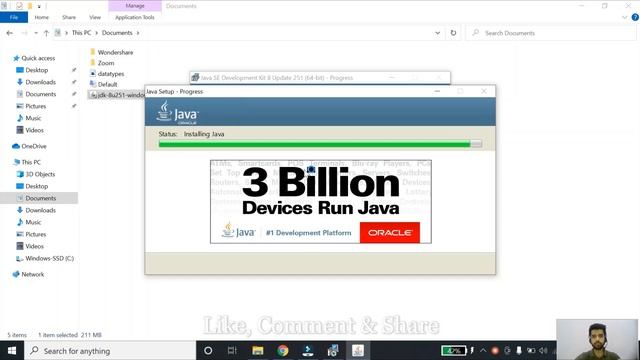Click the battery percentage indicator
640x360 pixels.
(453, 350)
